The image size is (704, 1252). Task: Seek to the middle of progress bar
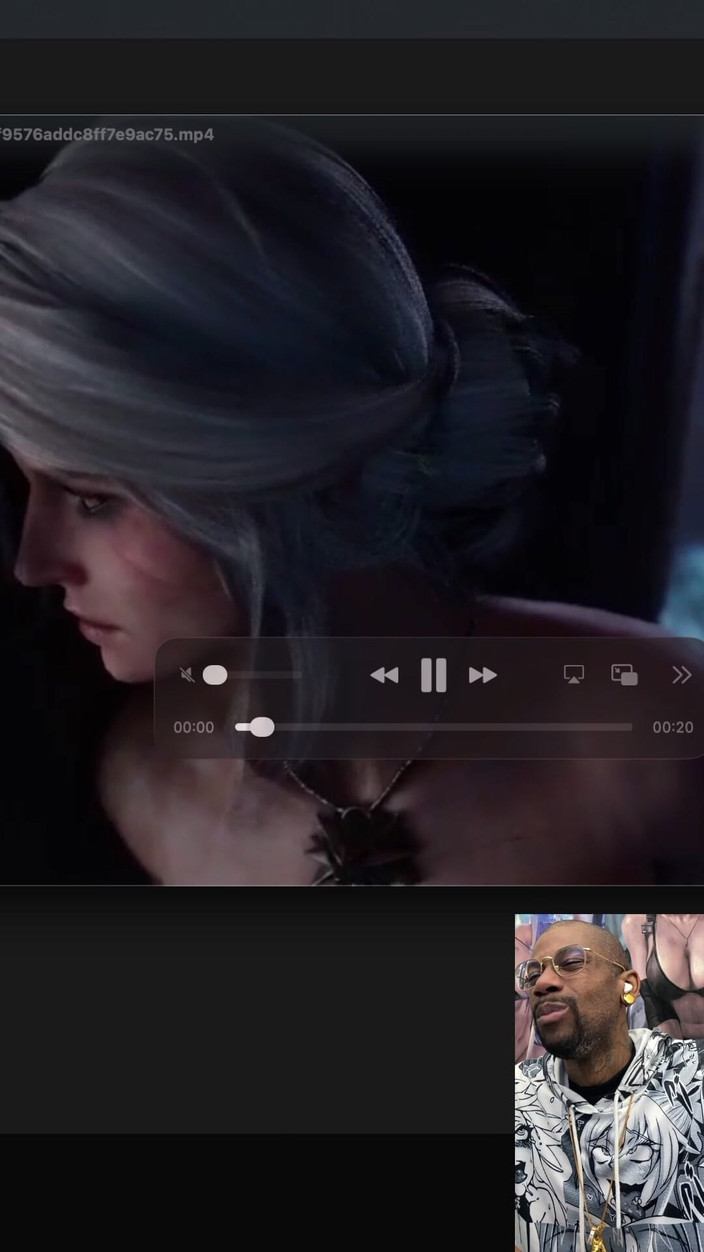click(434, 727)
